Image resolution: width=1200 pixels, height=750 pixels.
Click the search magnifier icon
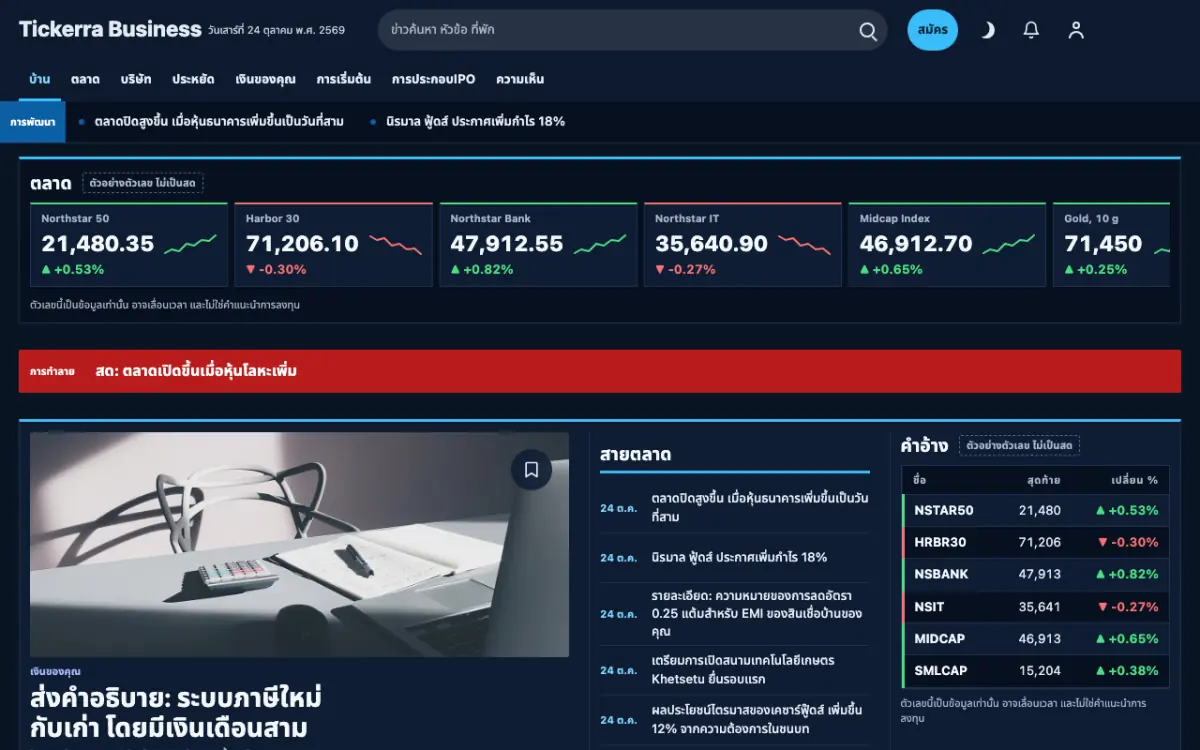(868, 30)
